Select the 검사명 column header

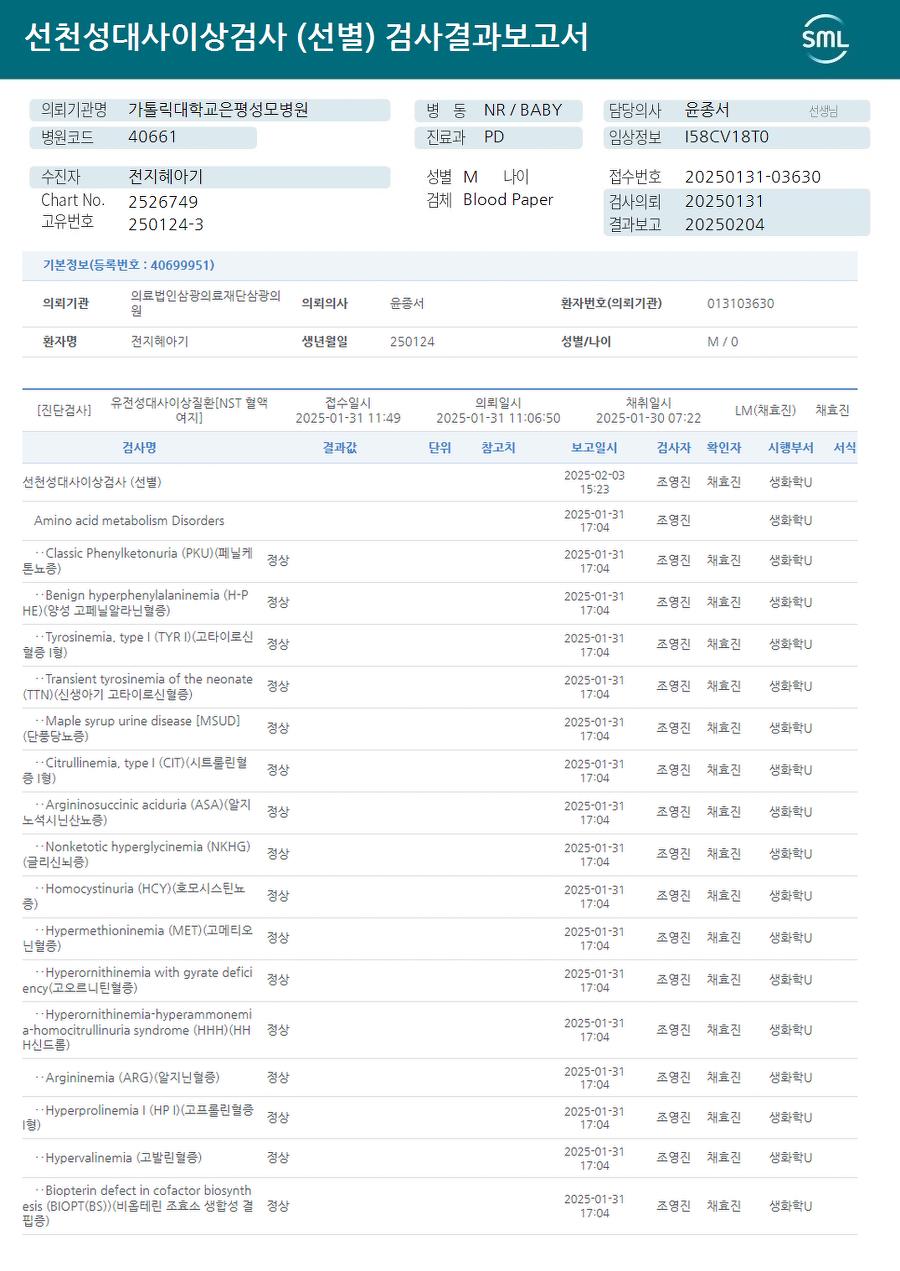tap(139, 448)
